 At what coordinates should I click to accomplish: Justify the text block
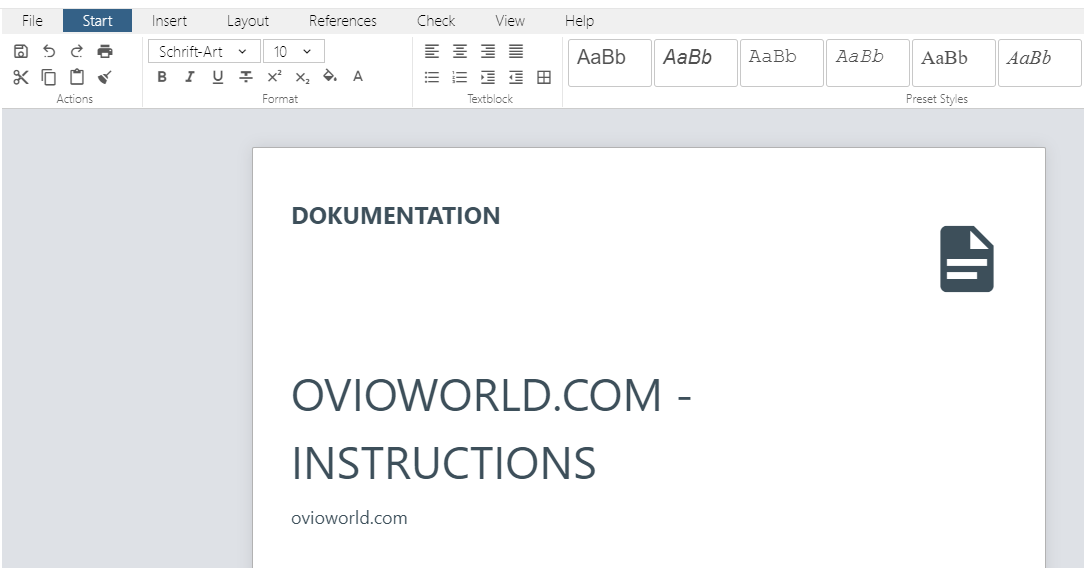[516, 51]
